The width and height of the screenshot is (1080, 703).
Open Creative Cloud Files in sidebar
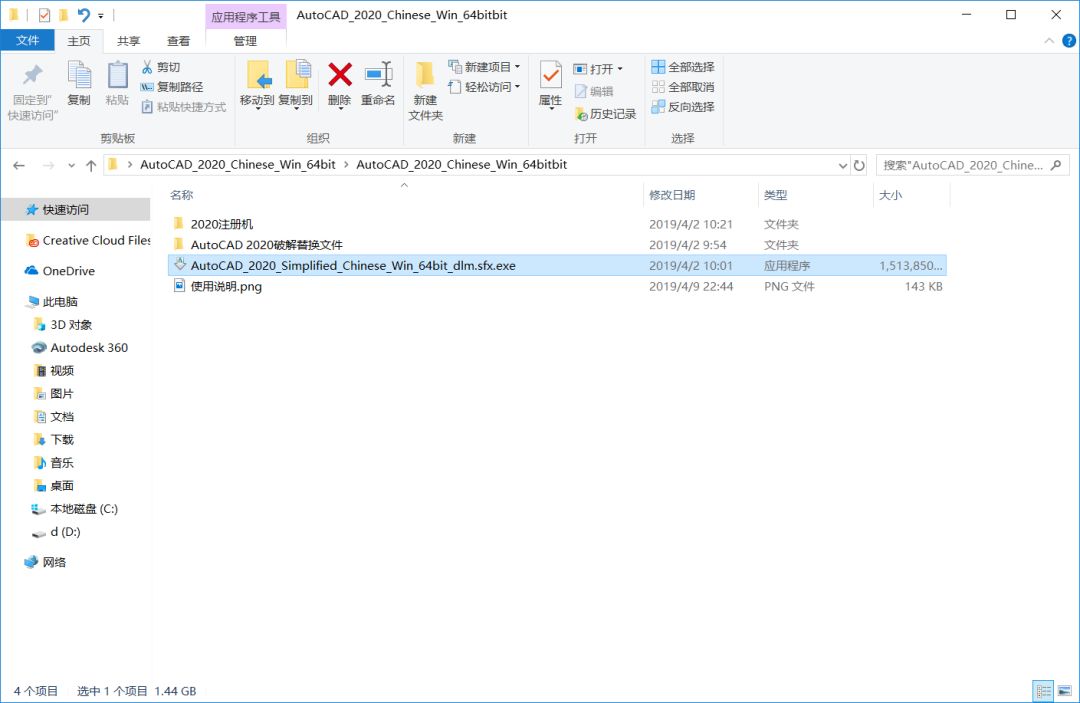pyautogui.click(x=88, y=240)
